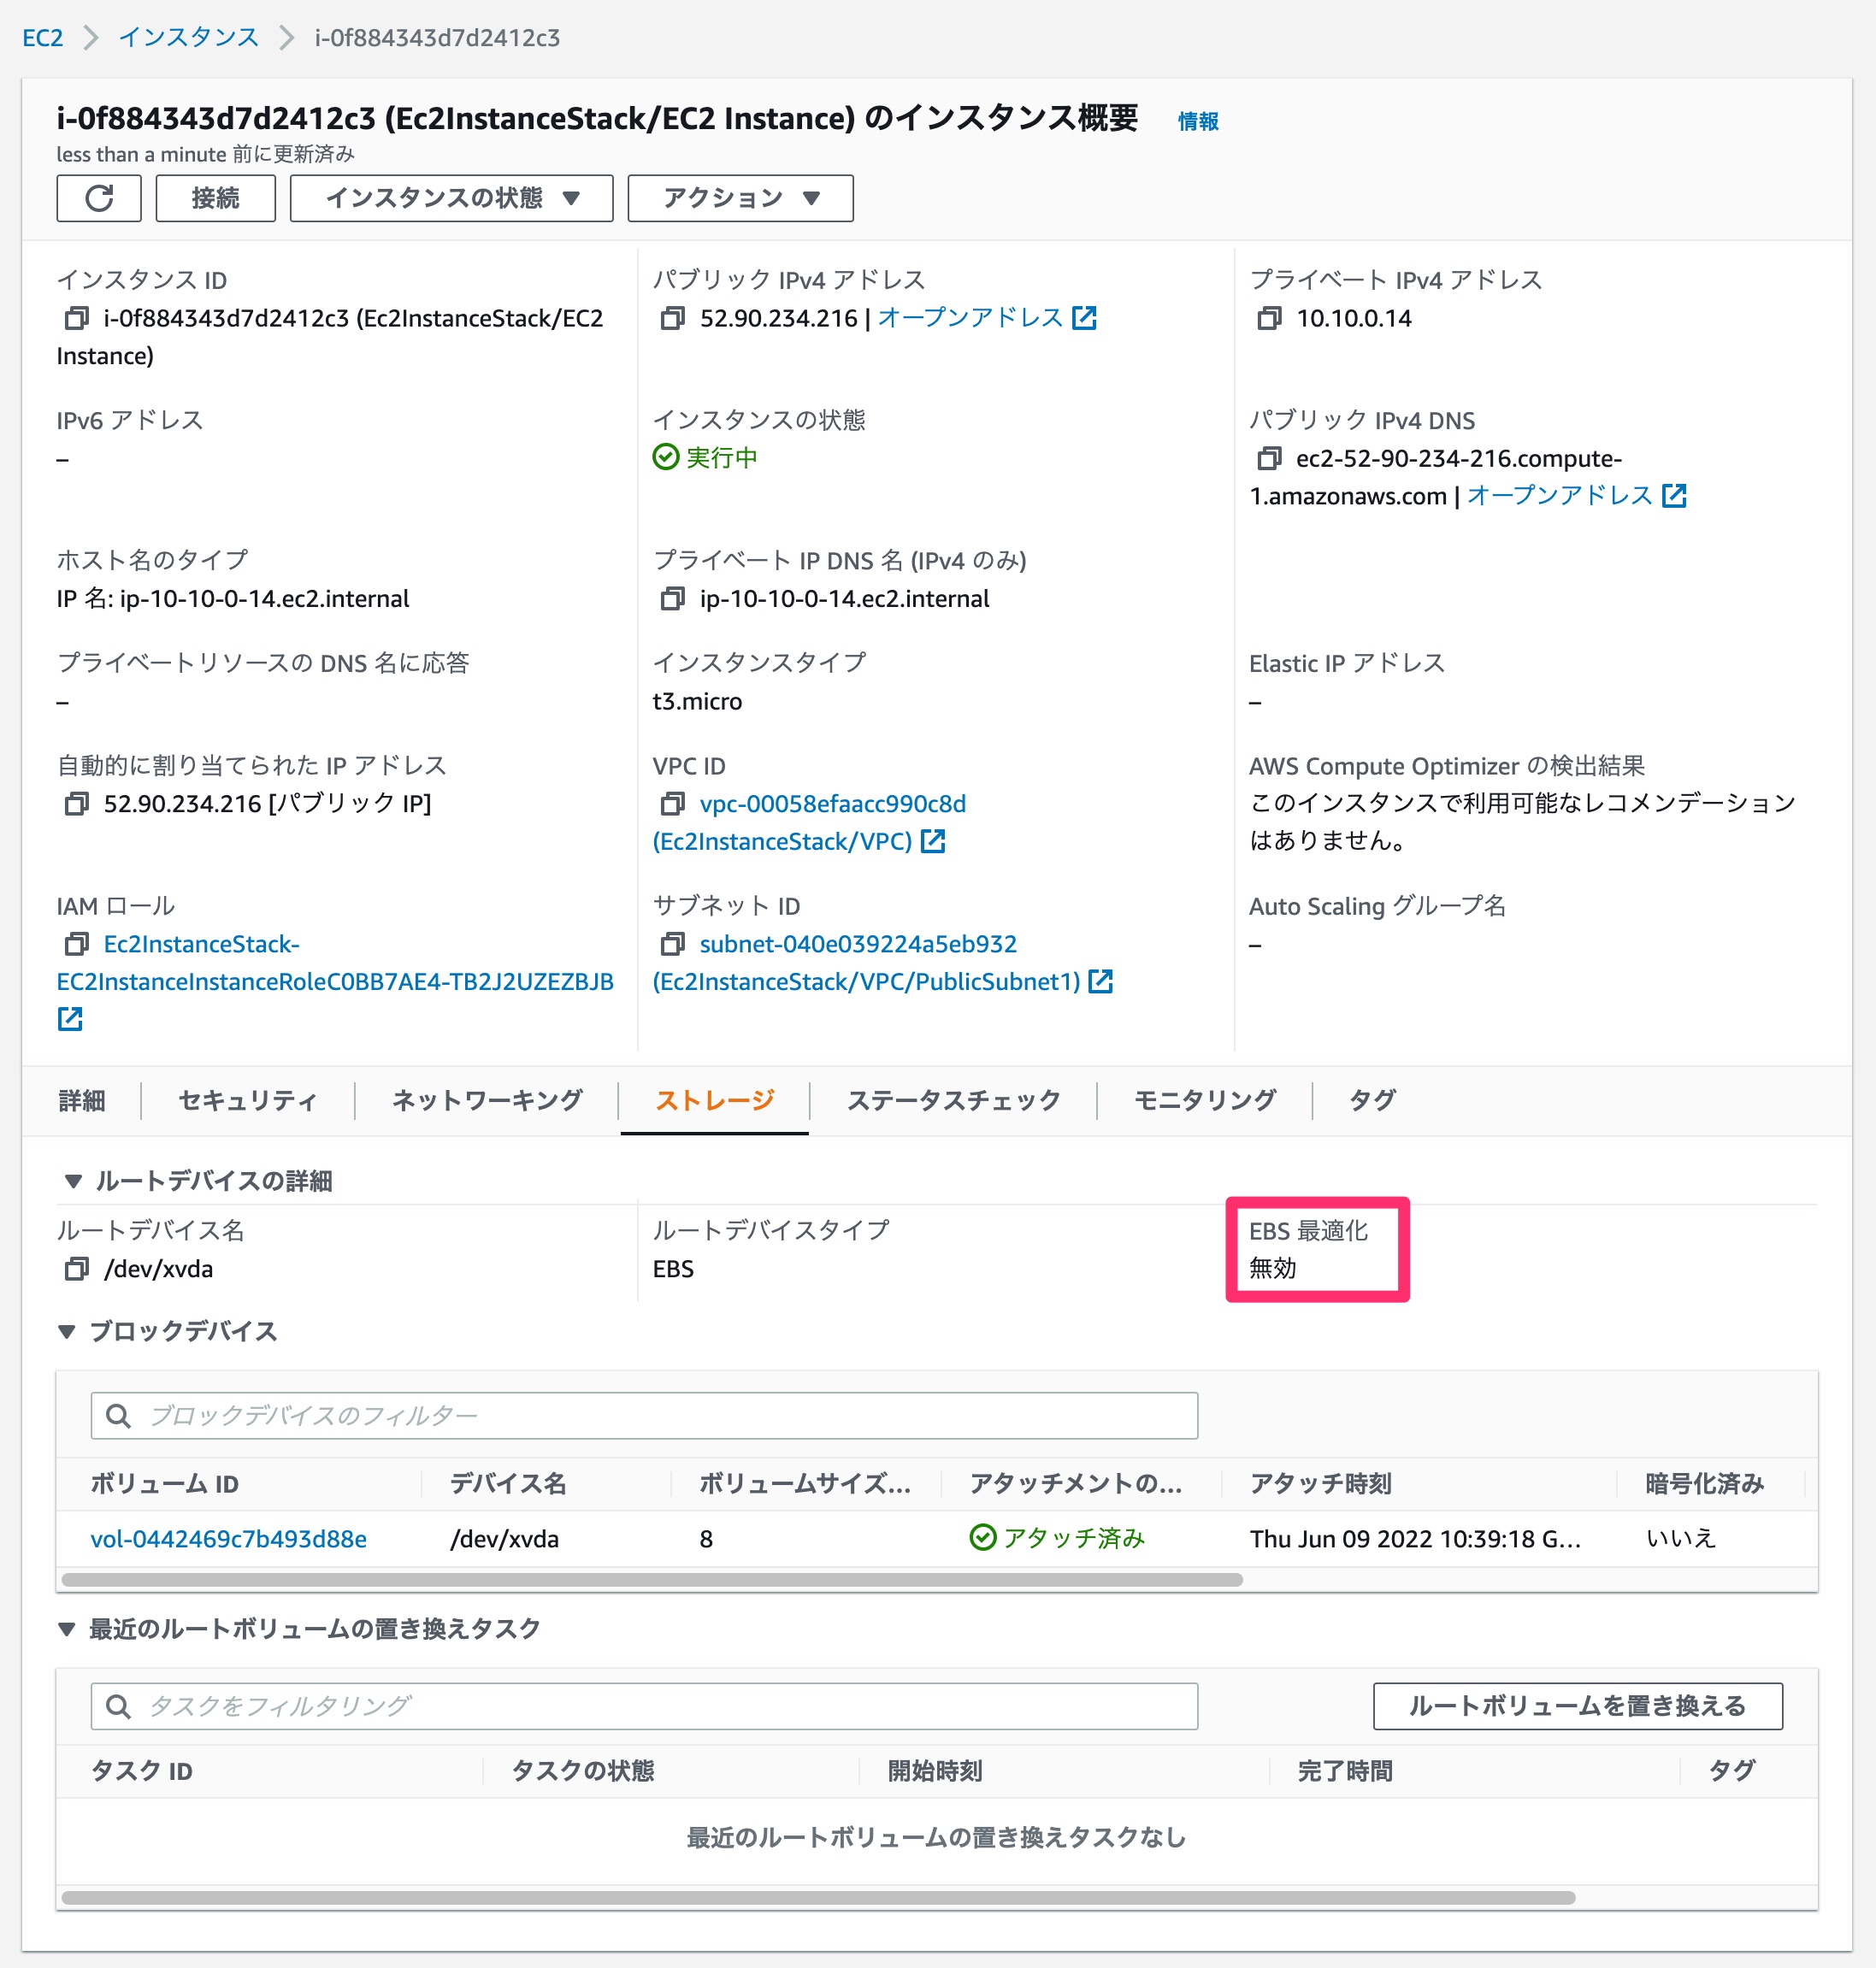The image size is (1876, 1968).
Task: Click the 接続 button
Action: click(216, 198)
